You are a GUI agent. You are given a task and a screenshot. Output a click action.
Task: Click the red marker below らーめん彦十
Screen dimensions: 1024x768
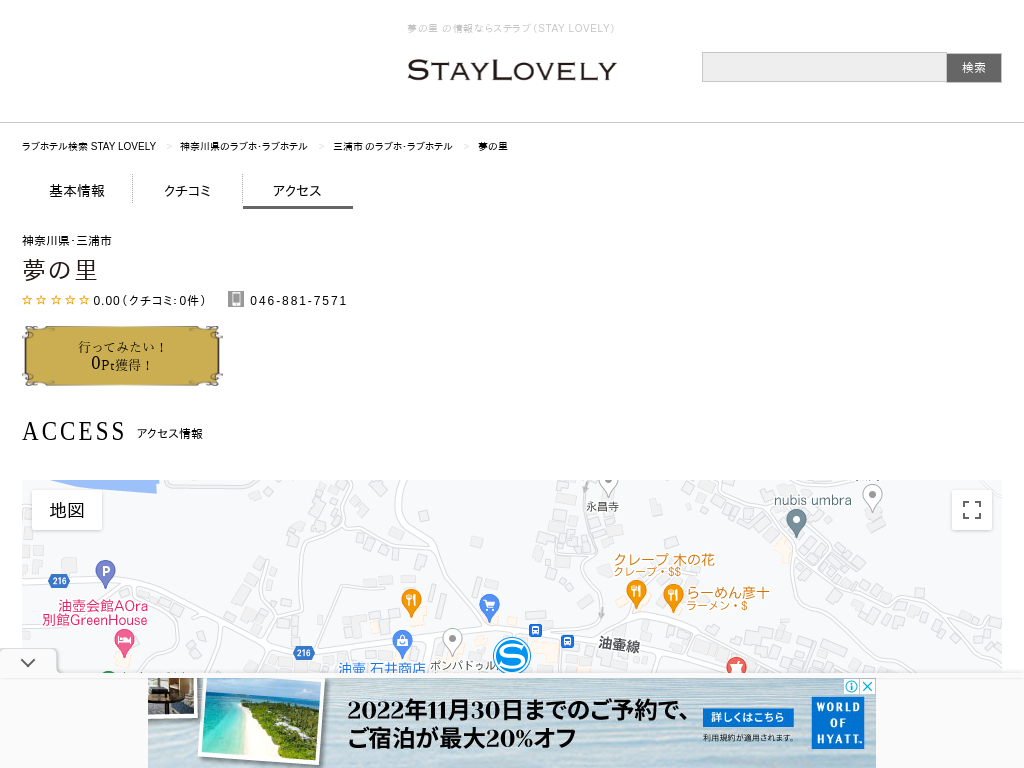(737, 665)
